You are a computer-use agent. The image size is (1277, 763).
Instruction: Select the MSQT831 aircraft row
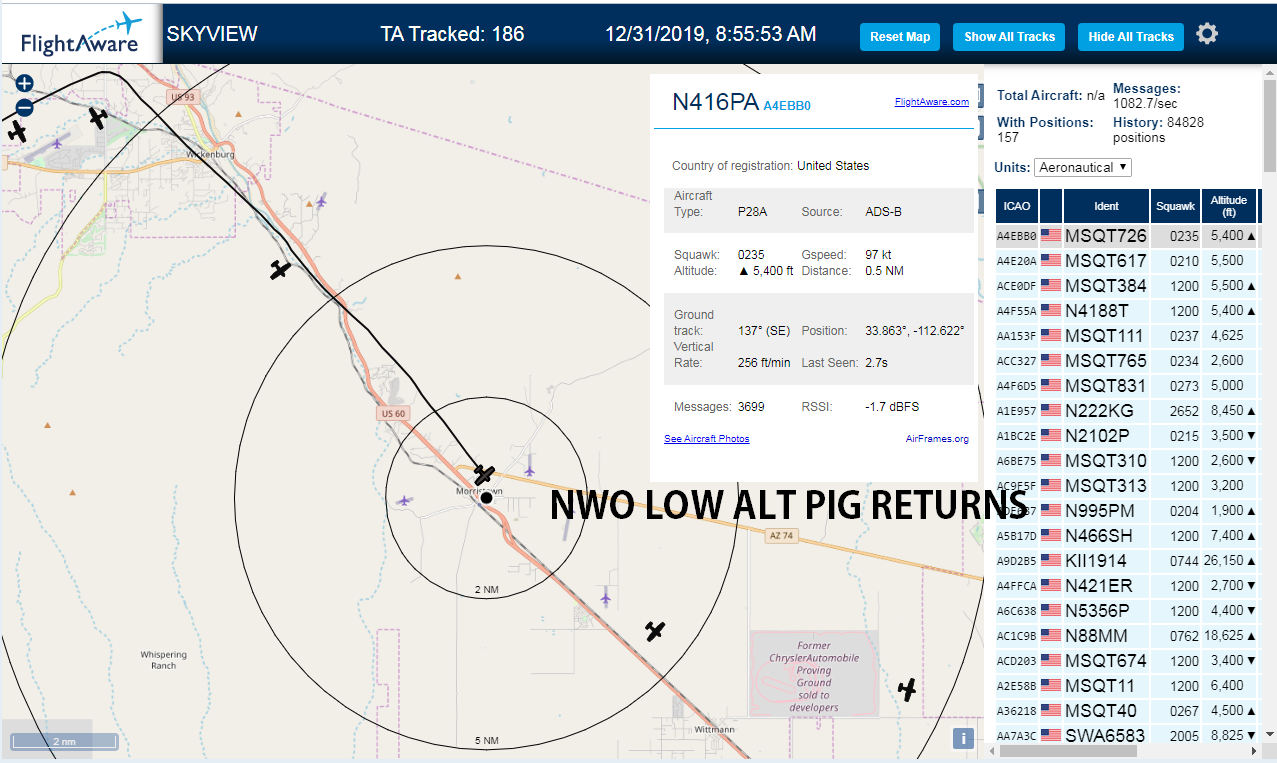pyautogui.click(x=1127, y=386)
